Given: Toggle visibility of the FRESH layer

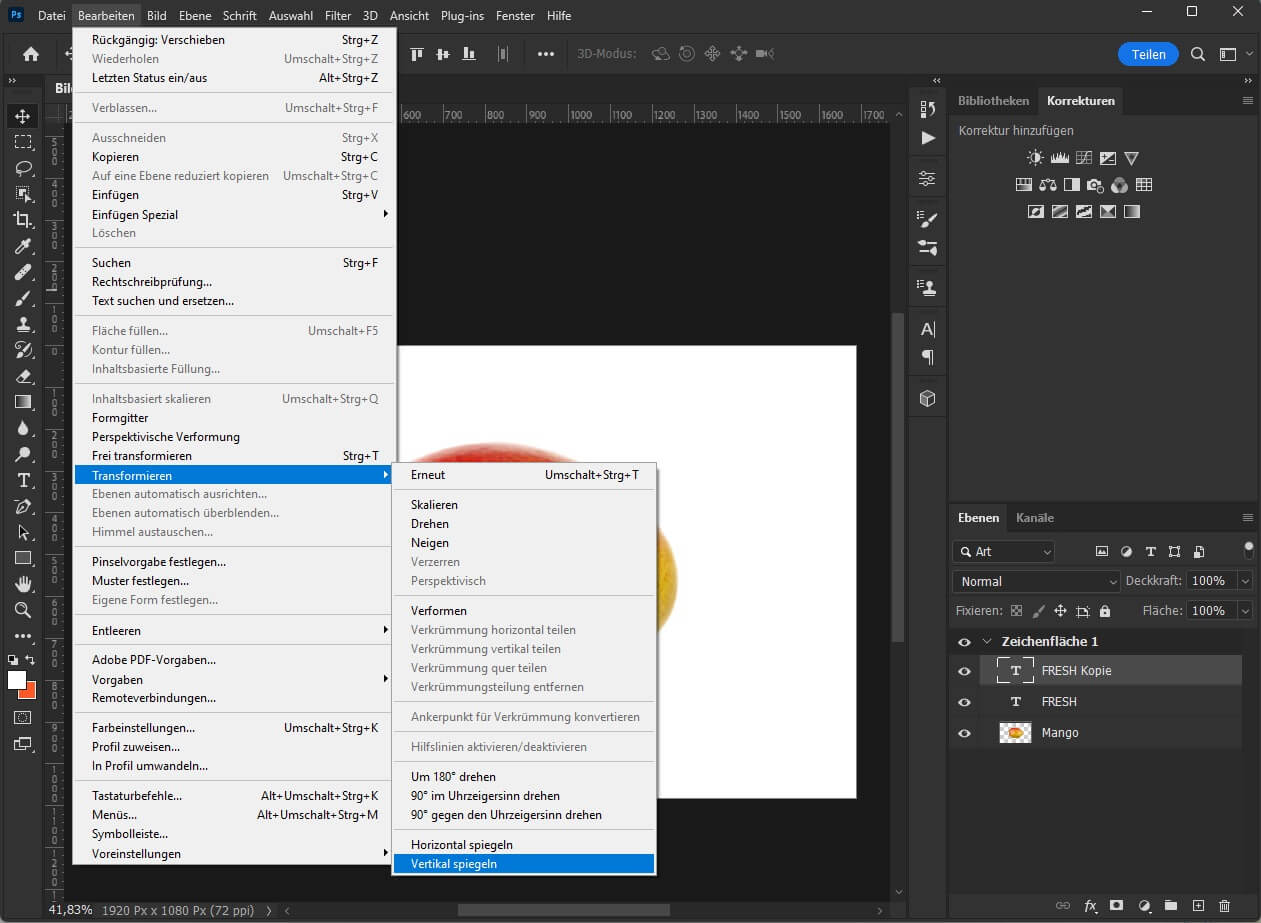Looking at the screenshot, I should pyautogui.click(x=963, y=702).
